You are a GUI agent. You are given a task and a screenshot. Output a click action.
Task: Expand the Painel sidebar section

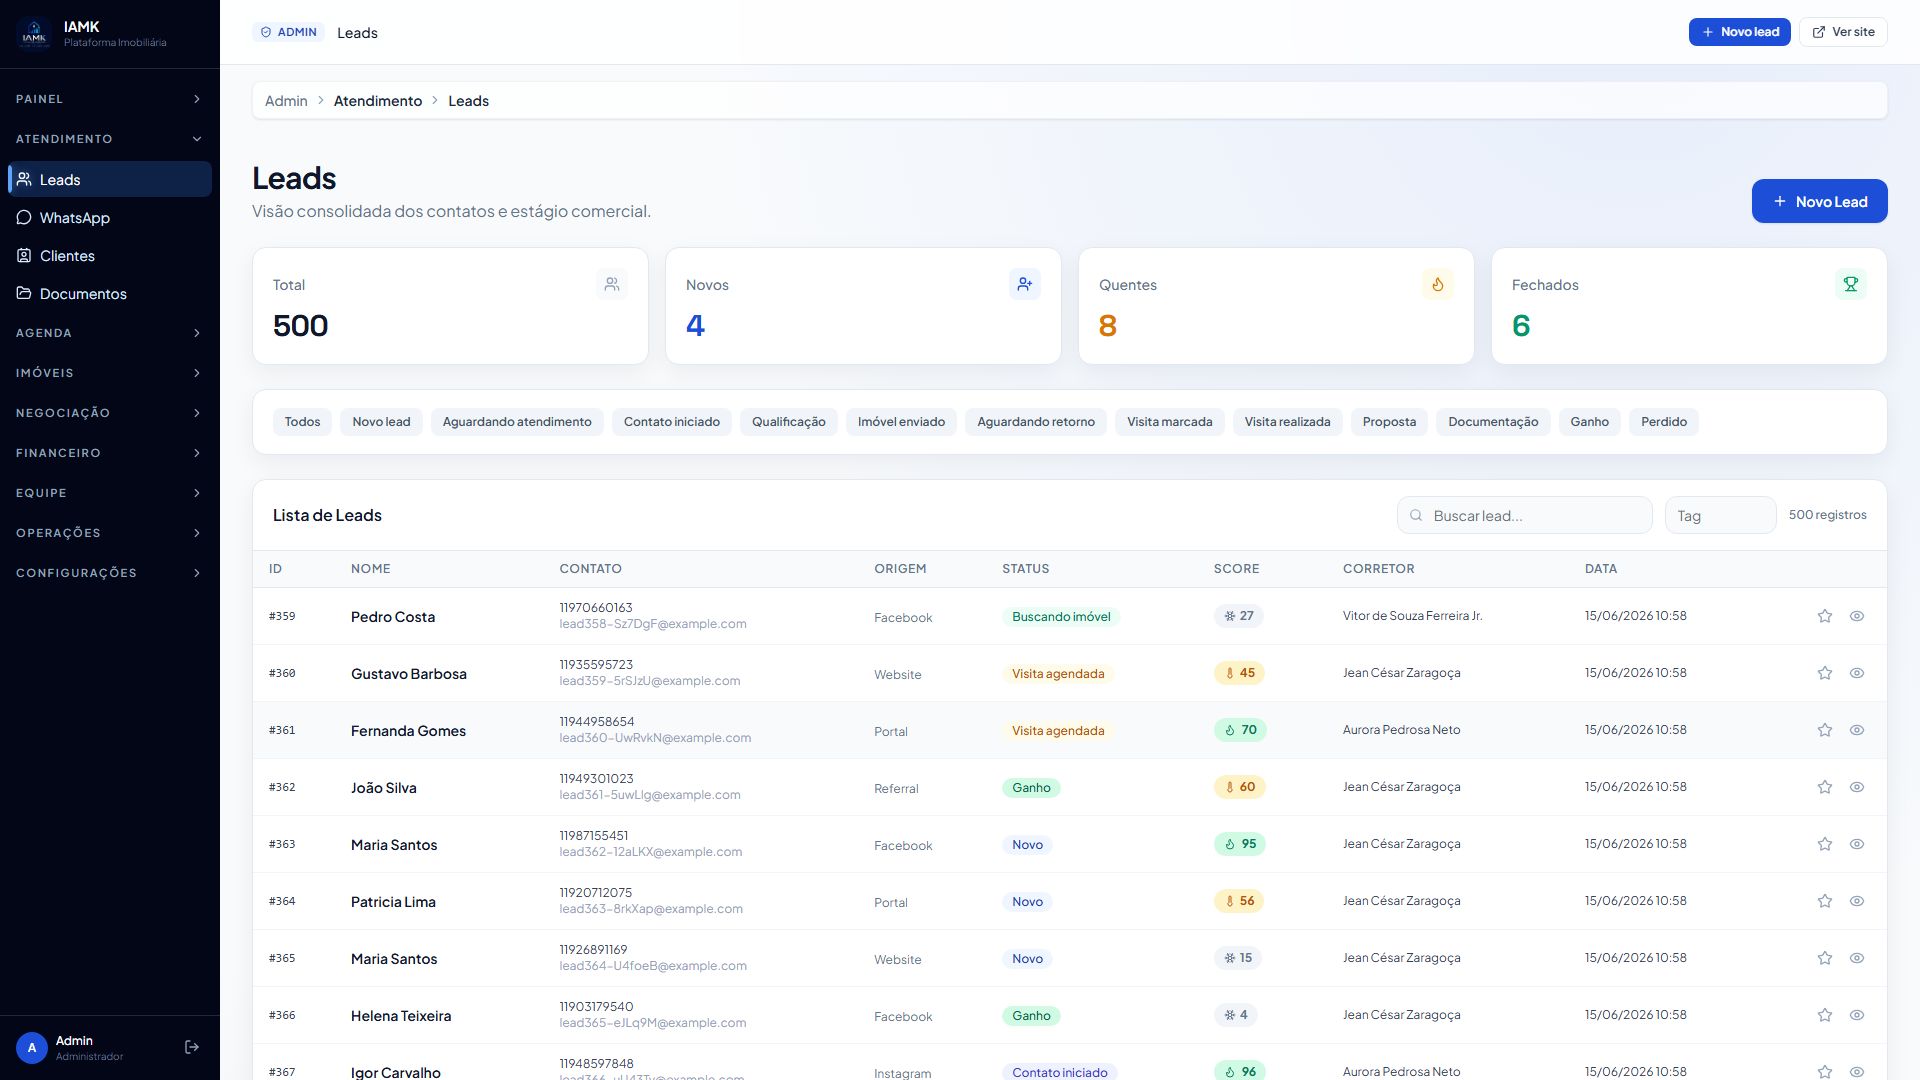109,99
